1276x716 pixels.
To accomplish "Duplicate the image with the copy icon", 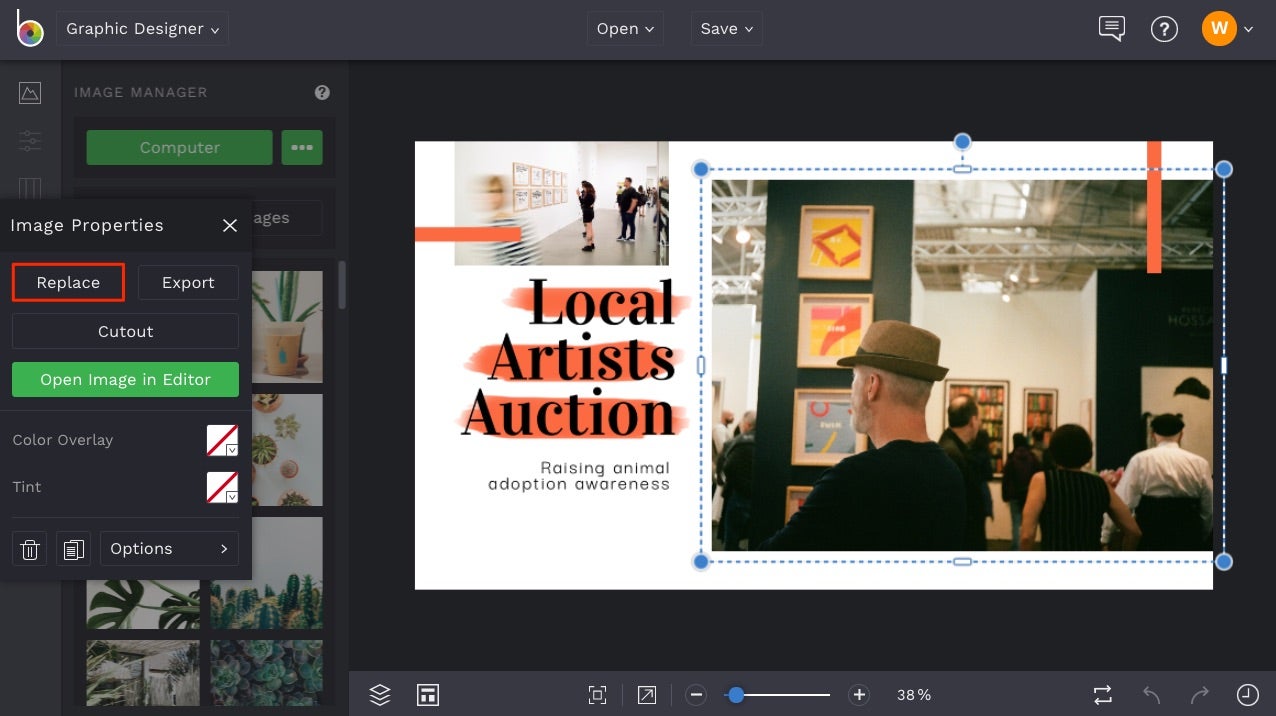I will [73, 548].
